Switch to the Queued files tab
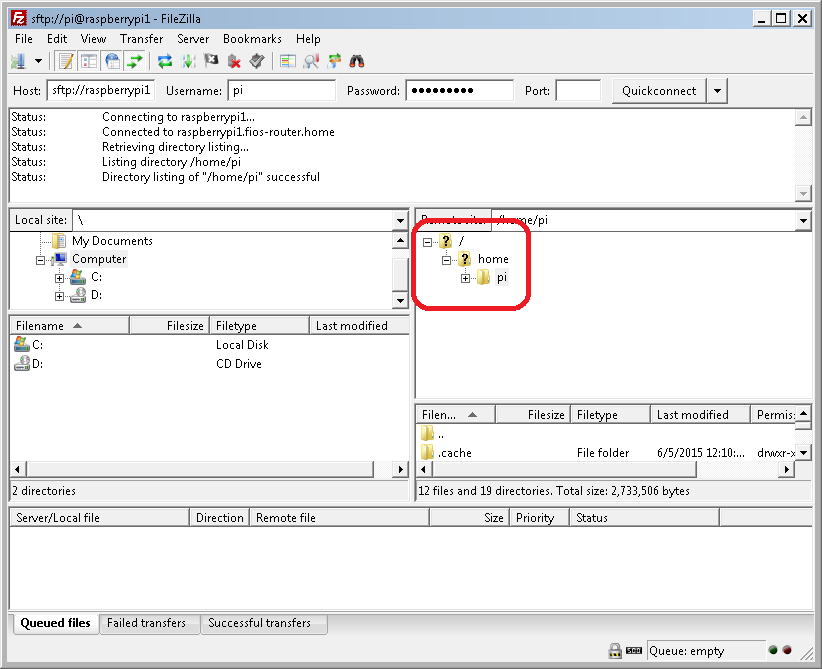This screenshot has width=822, height=669. (x=55, y=623)
